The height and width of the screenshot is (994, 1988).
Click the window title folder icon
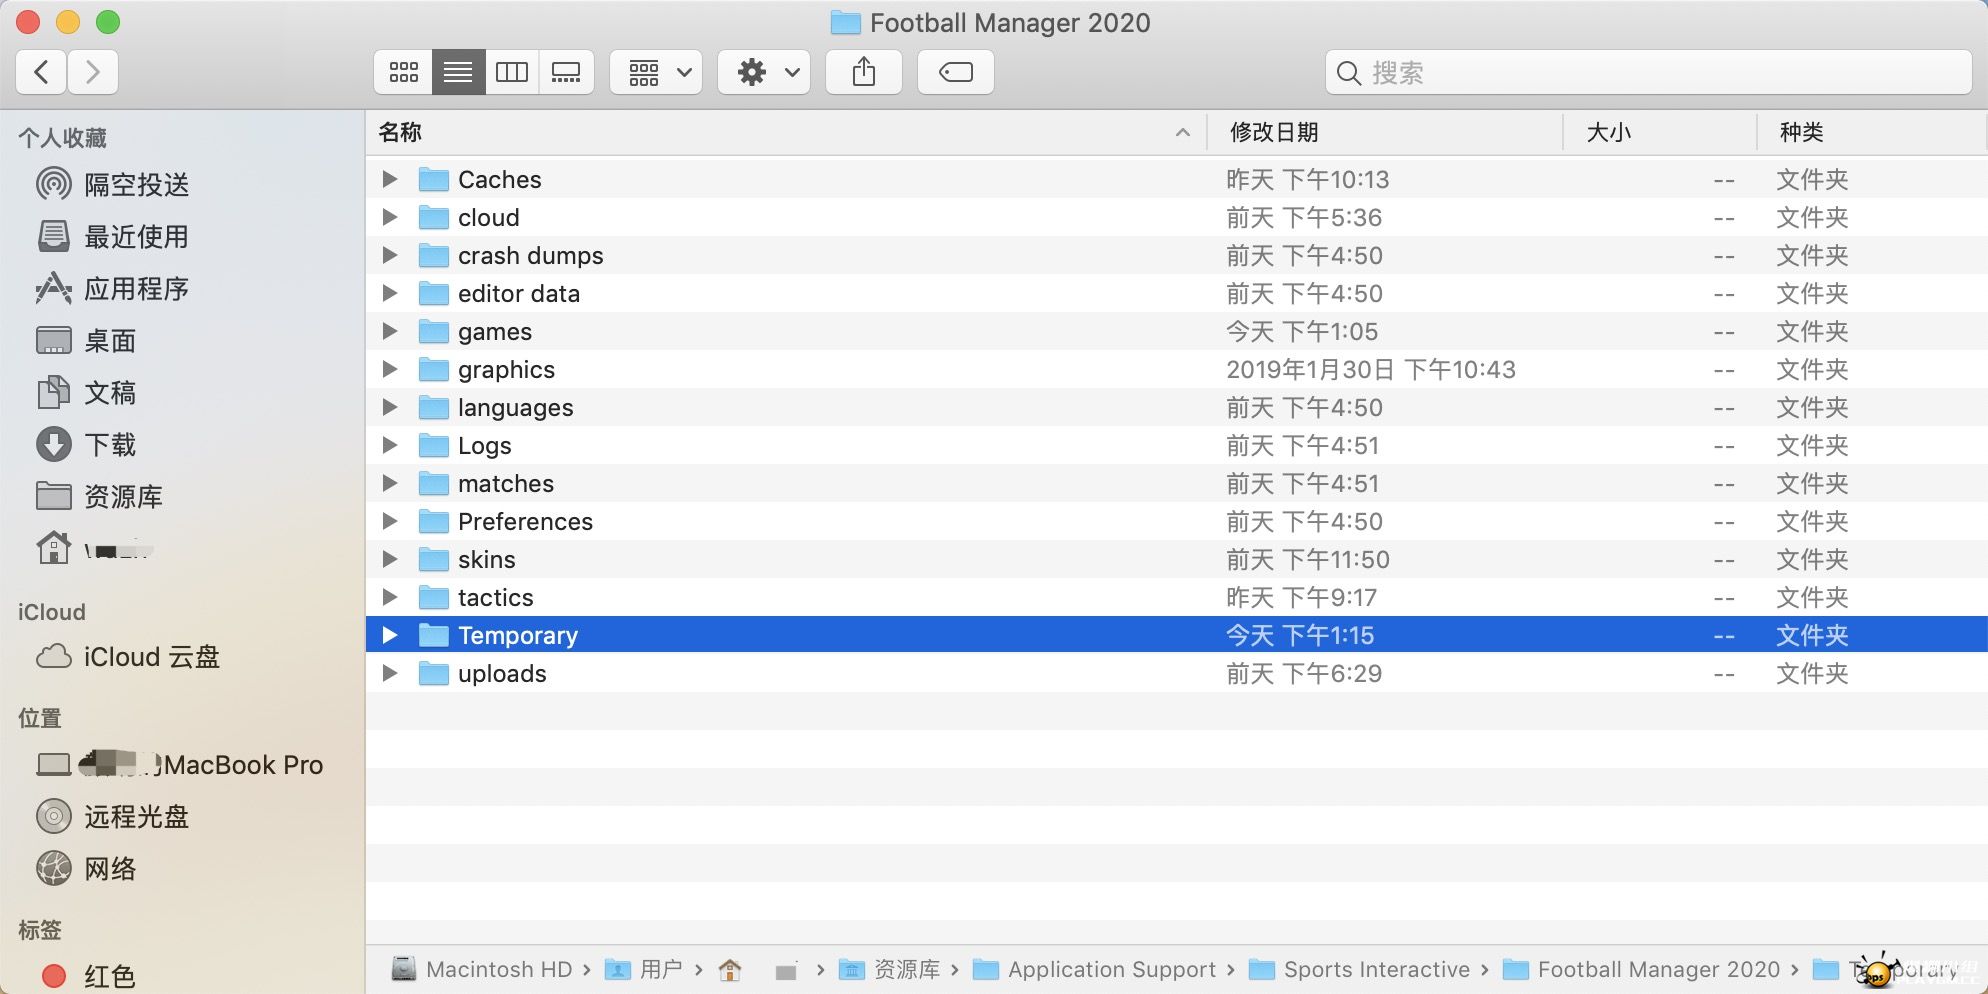click(x=846, y=22)
